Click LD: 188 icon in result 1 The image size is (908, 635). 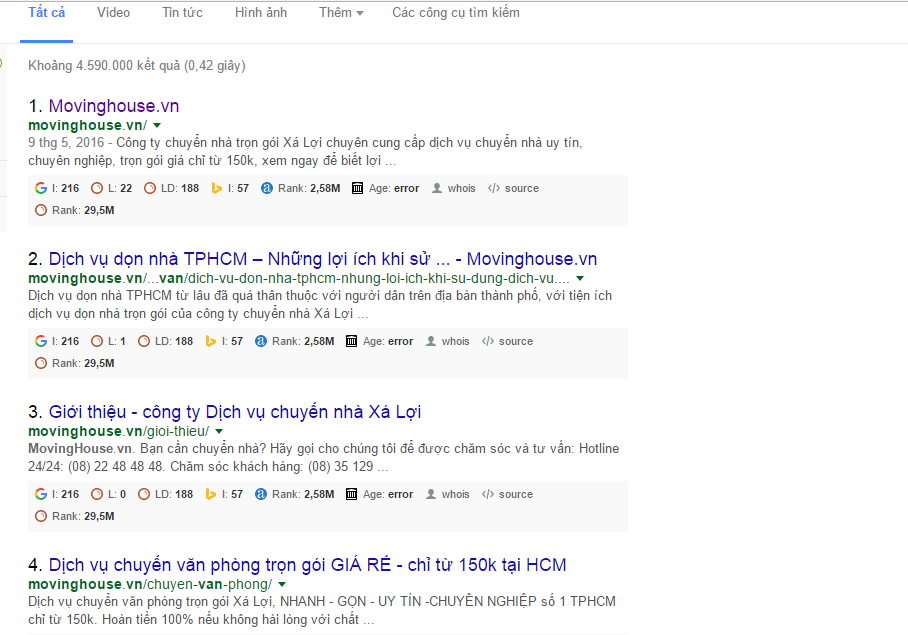[x=150, y=188]
